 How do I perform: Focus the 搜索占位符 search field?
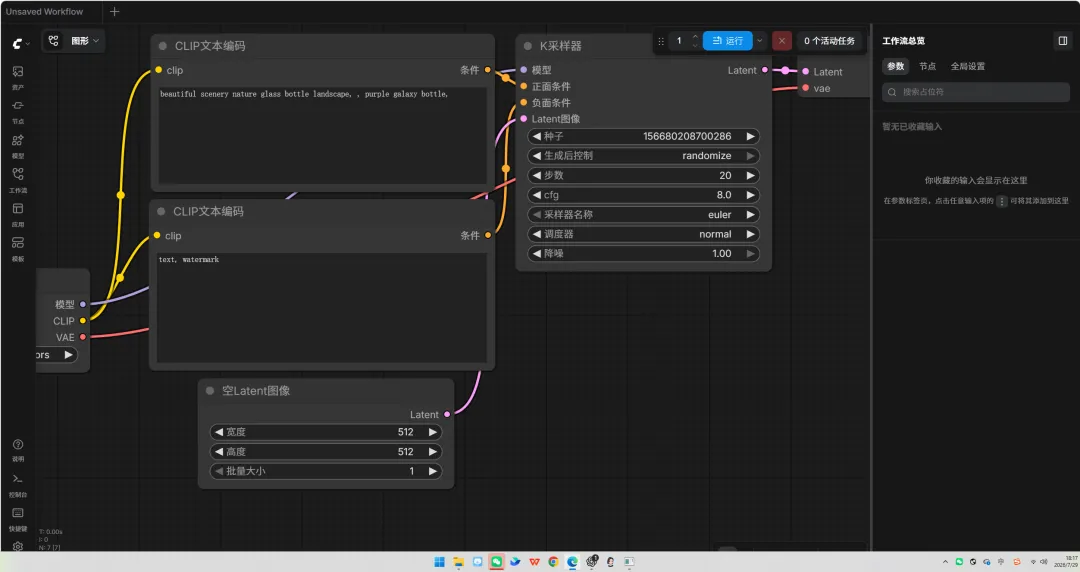976,92
